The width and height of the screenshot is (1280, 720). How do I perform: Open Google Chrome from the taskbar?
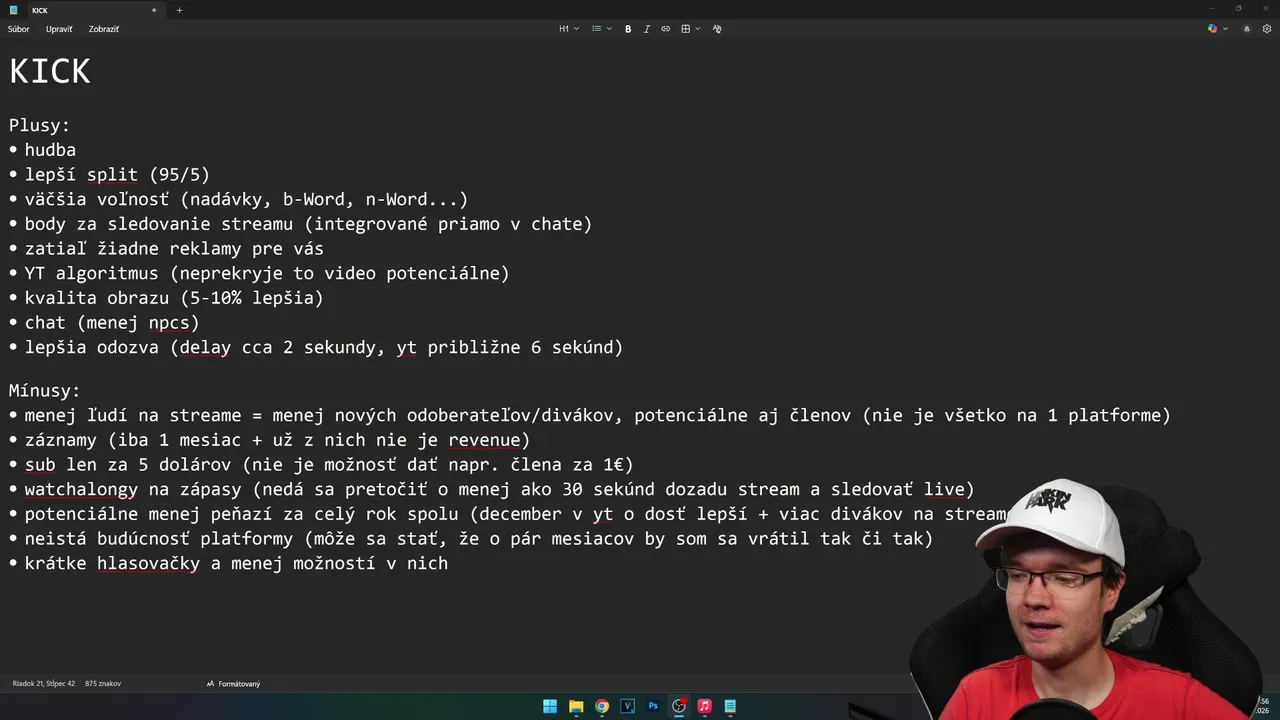602,706
